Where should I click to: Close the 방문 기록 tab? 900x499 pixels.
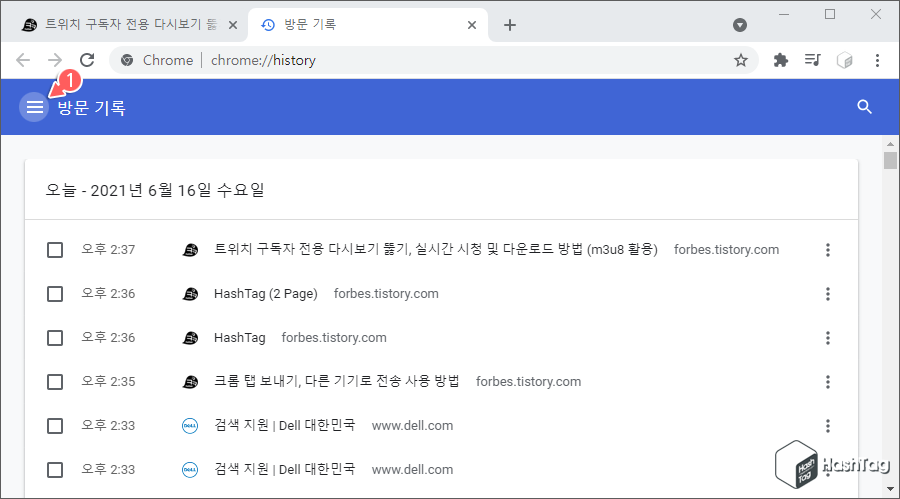(472, 25)
